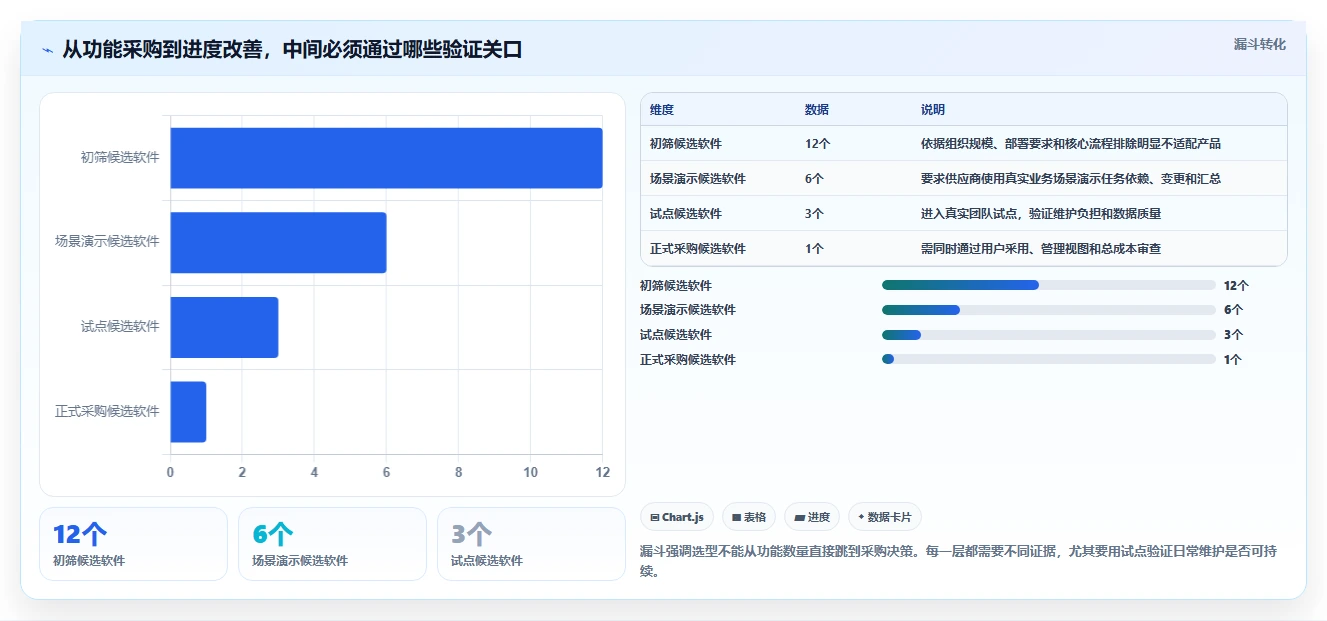
Task: Click the 场景演示候选软件 bar in chart
Action: 278,242
